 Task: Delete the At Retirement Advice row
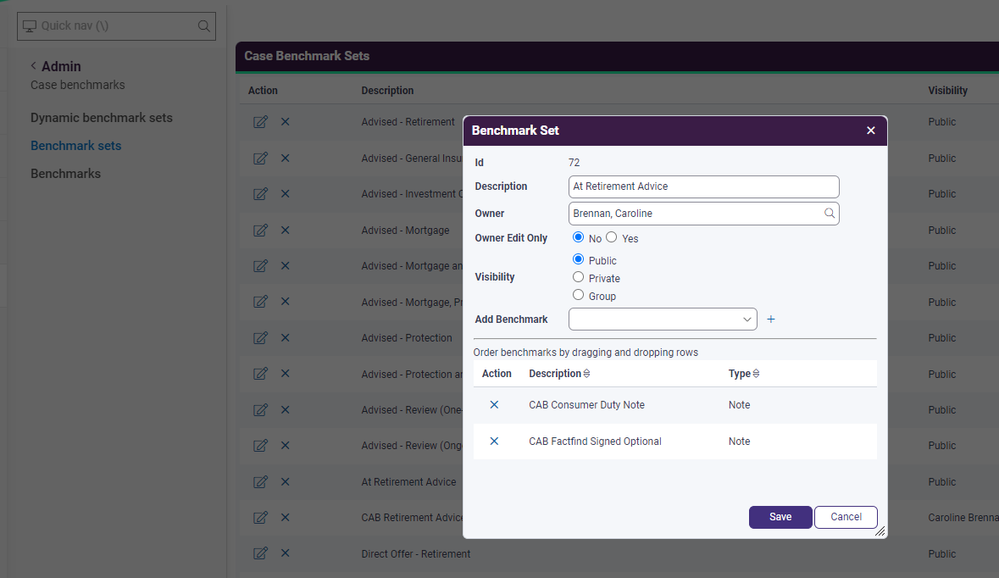pyautogui.click(x=285, y=482)
